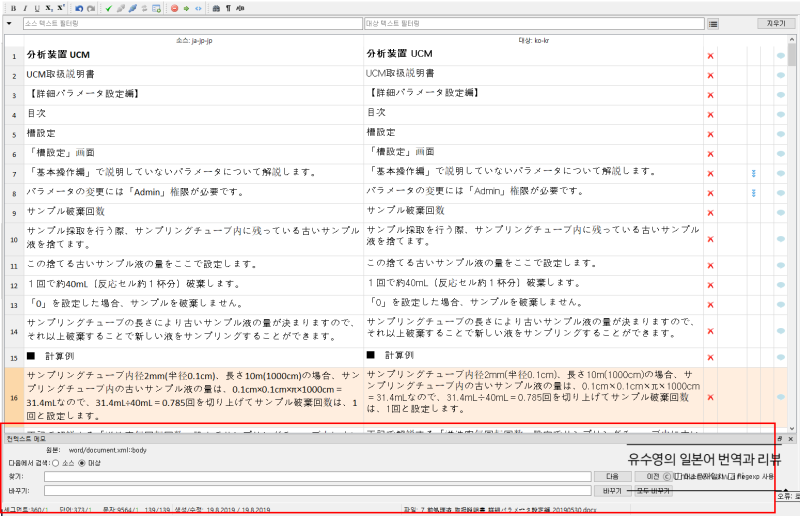Click blue down-arrows icon on row 8

click(754, 193)
